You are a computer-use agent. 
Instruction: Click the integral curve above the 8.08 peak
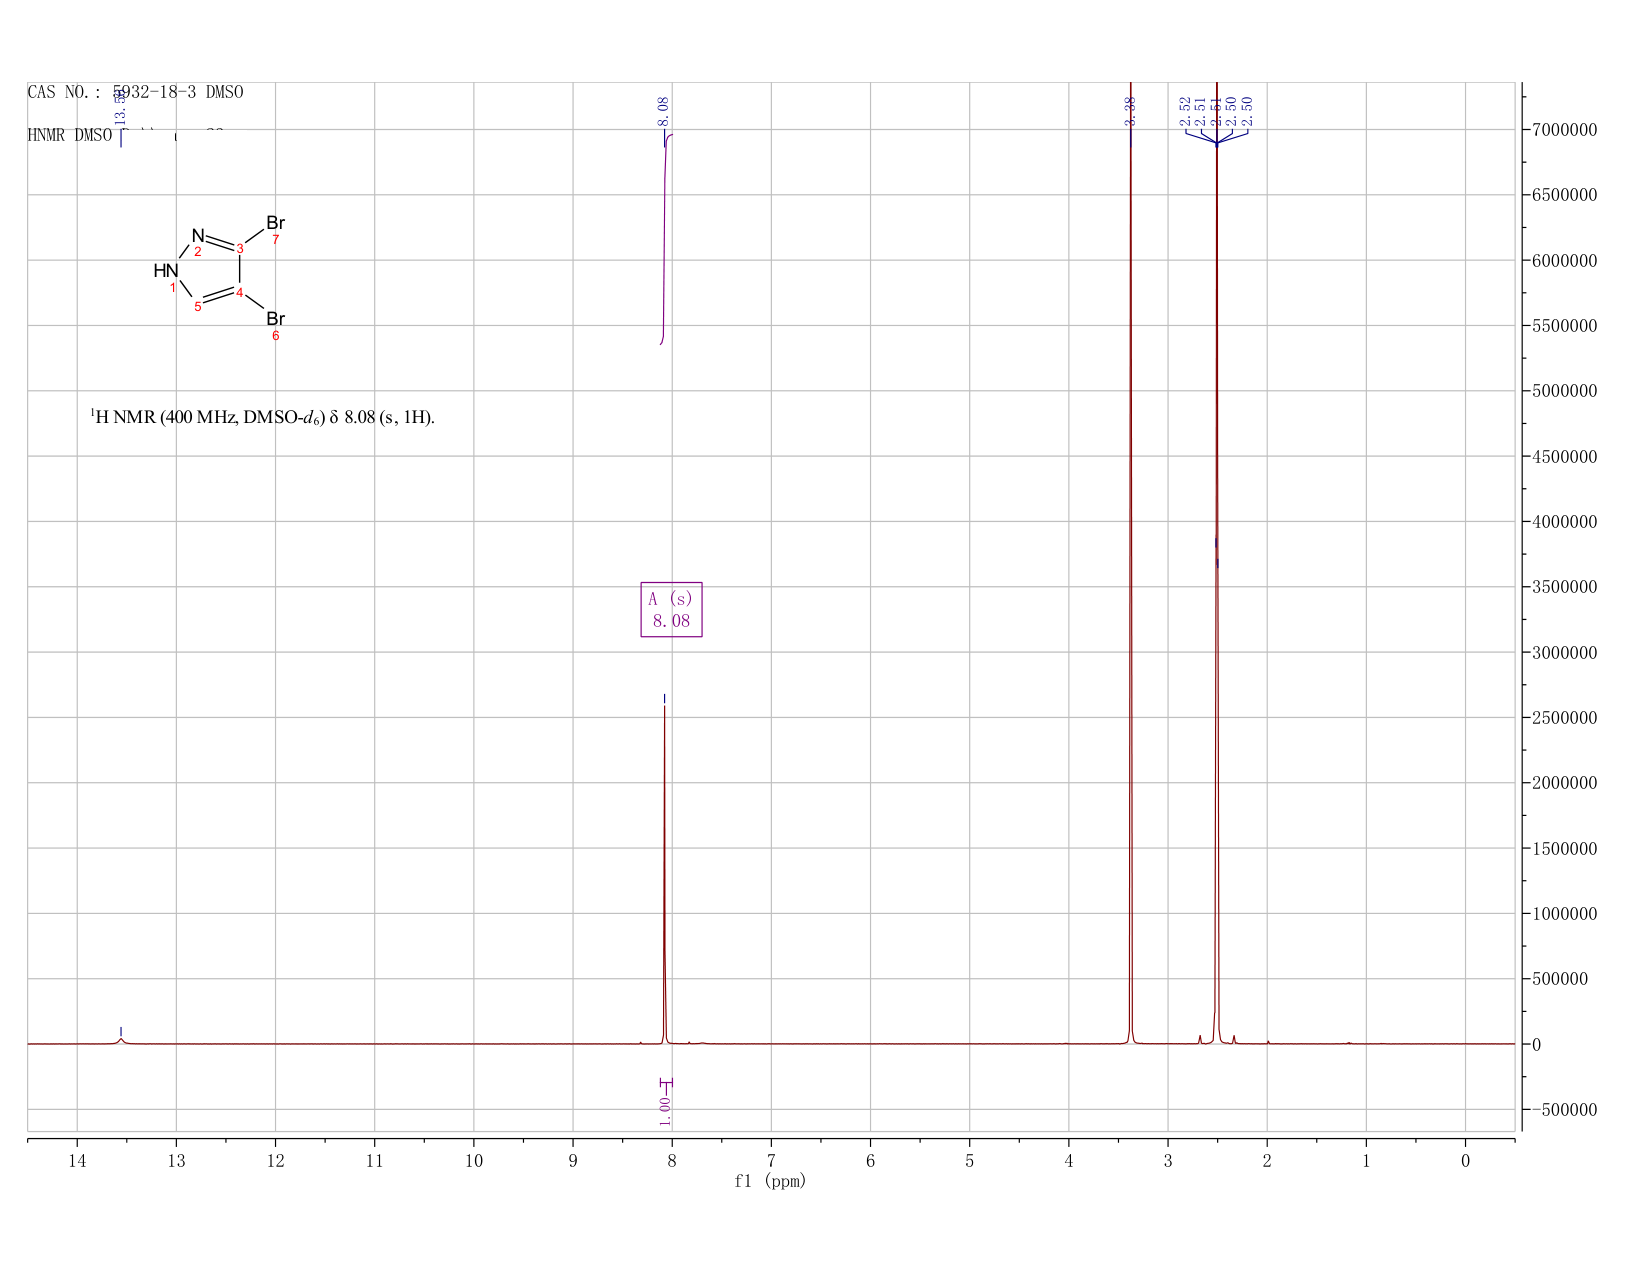665,240
